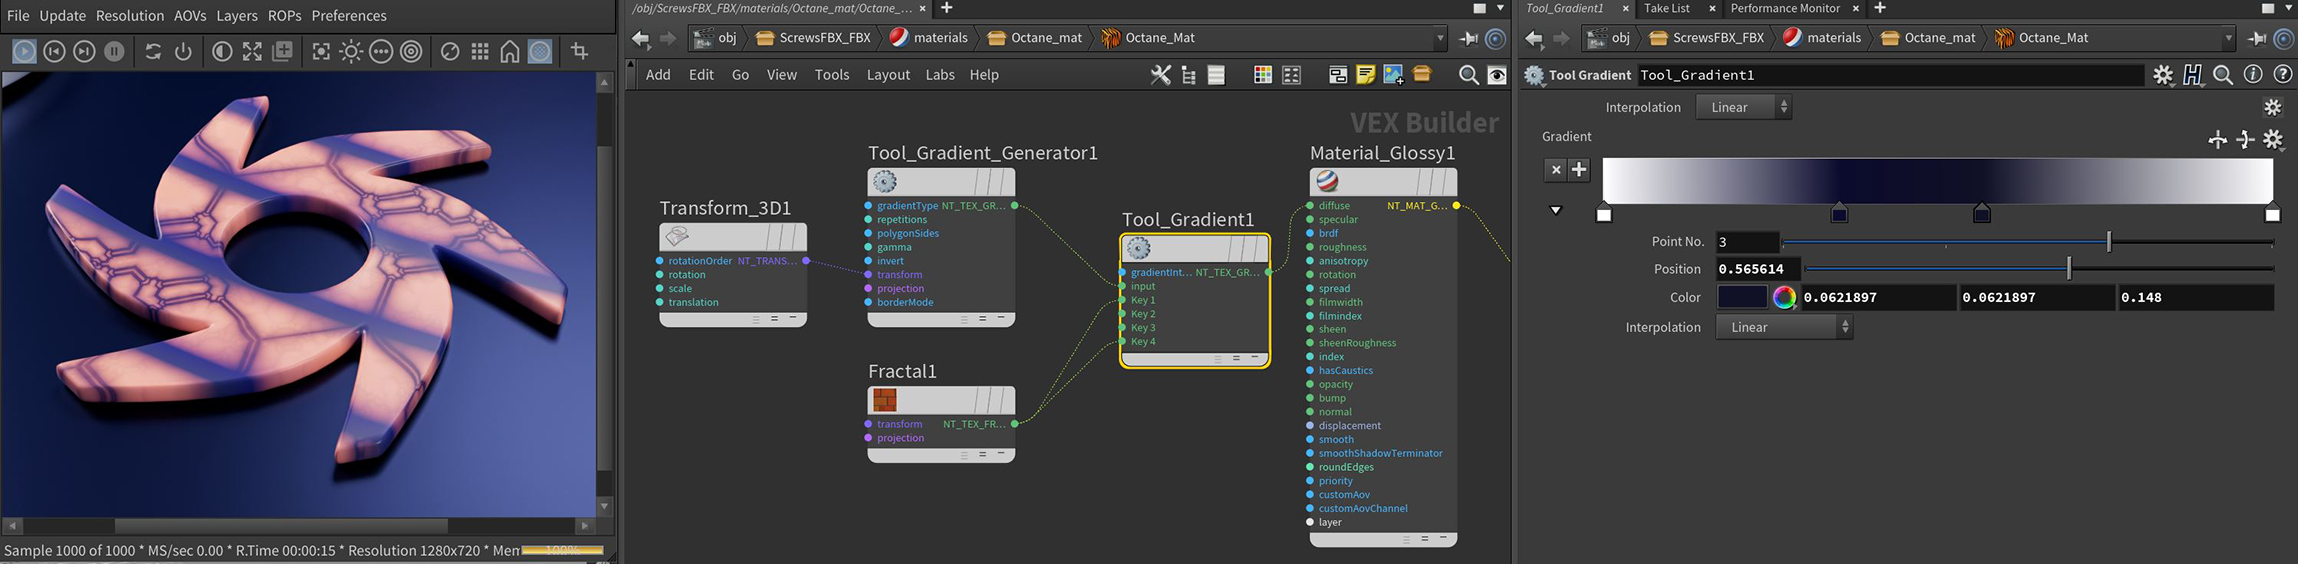Toggle the pin on network editor pane
The image size is (2298, 564).
coord(1468,38)
